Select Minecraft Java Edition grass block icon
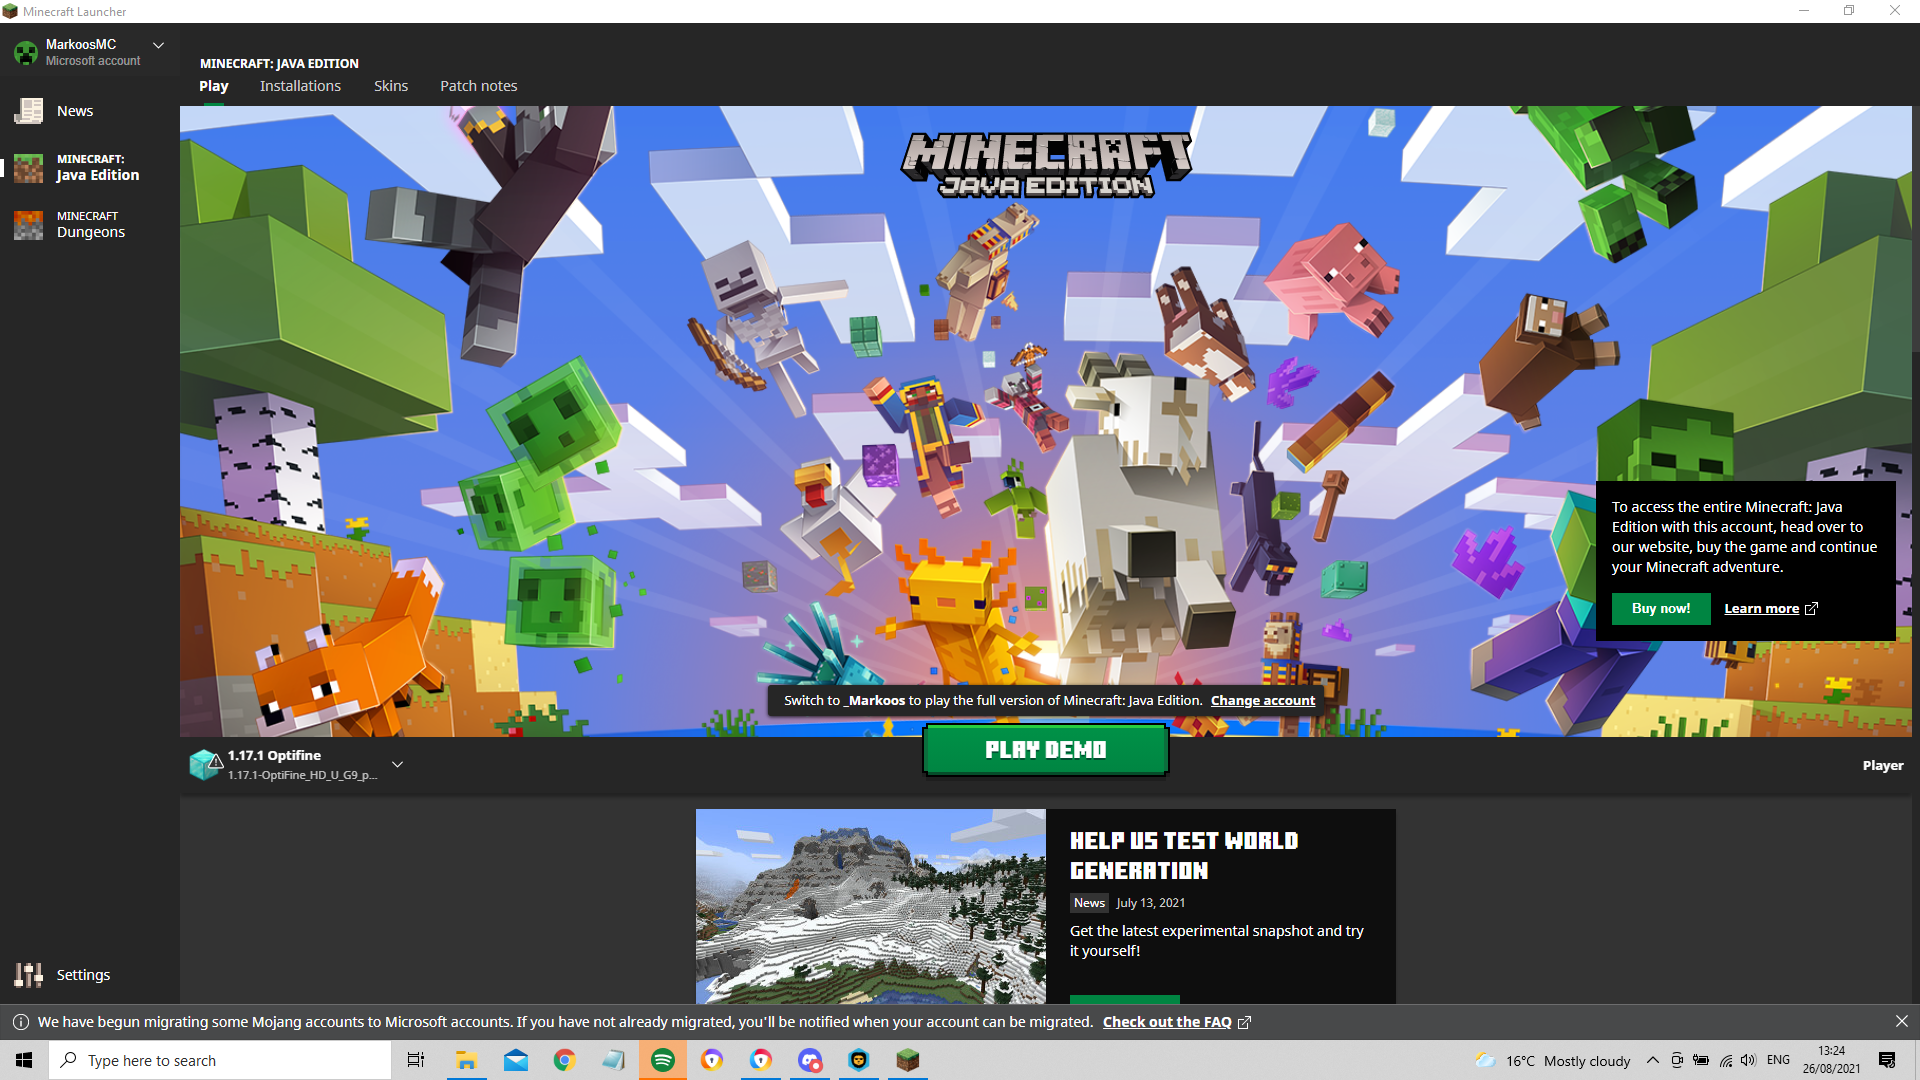The image size is (1920, 1080). (29, 168)
